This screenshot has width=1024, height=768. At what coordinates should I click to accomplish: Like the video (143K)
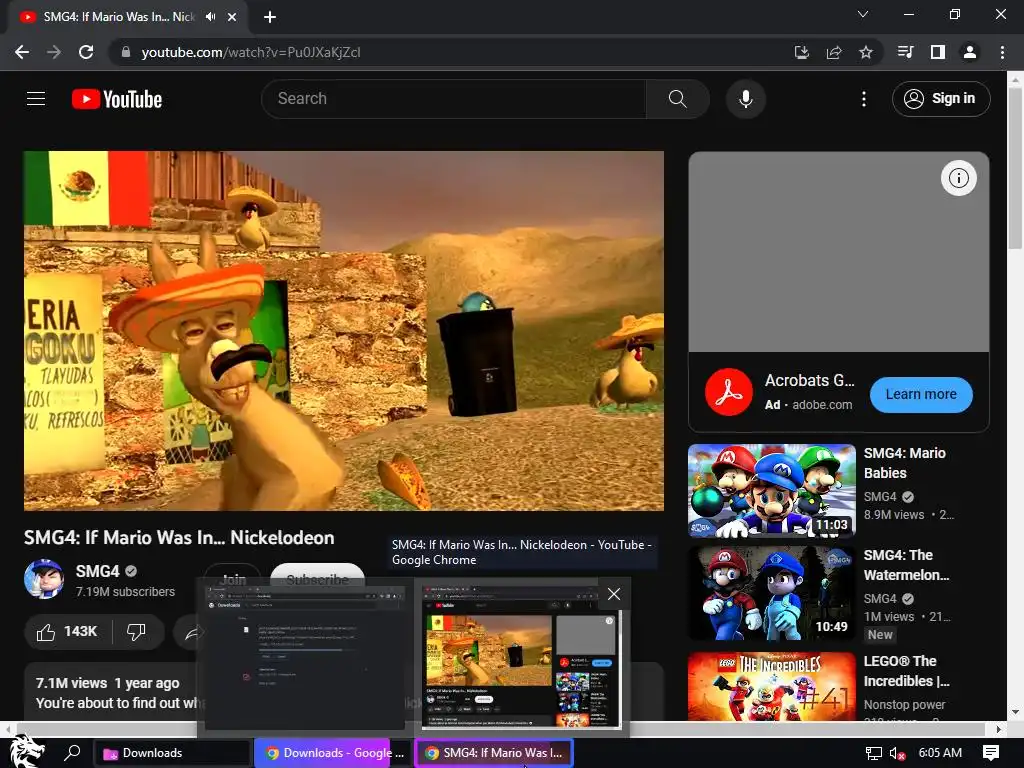coord(68,632)
